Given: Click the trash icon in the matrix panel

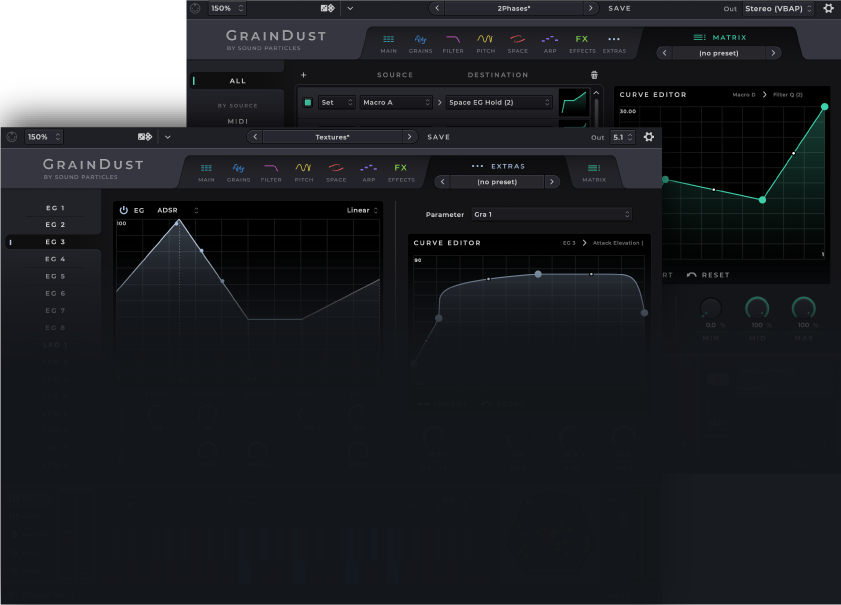Looking at the screenshot, I should [595, 75].
